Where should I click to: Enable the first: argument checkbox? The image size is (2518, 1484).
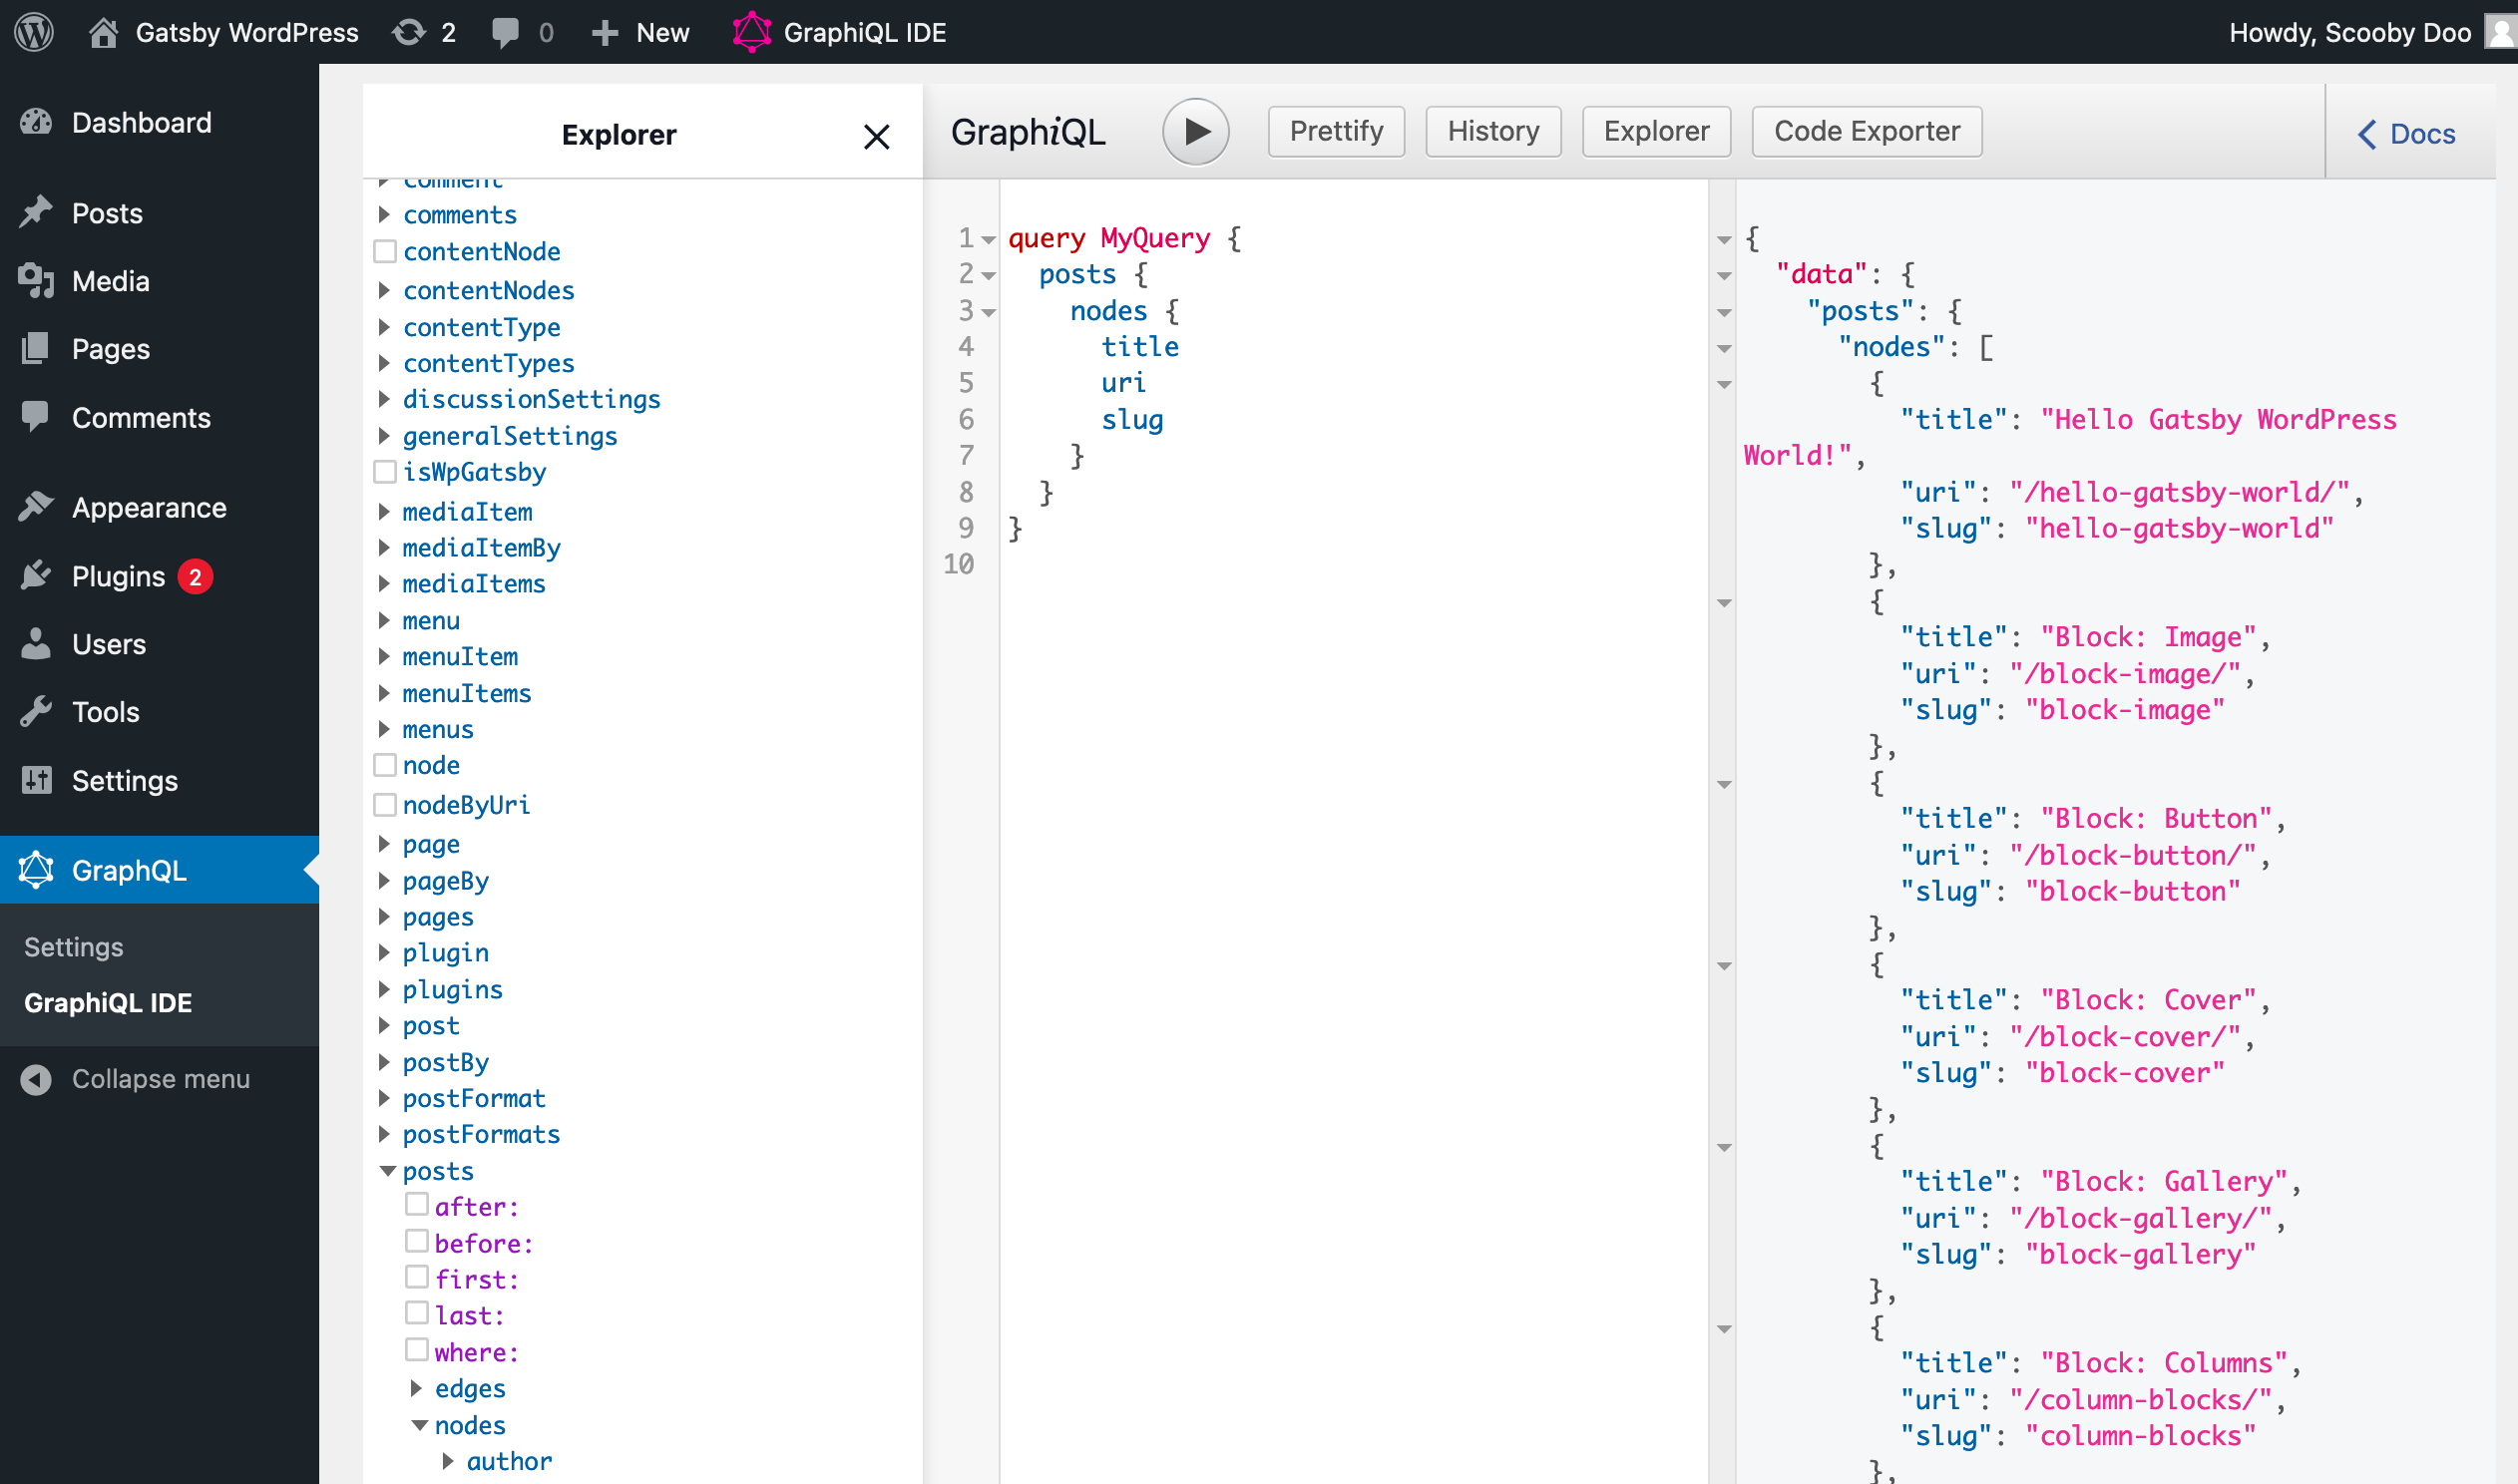pyautogui.click(x=417, y=1277)
